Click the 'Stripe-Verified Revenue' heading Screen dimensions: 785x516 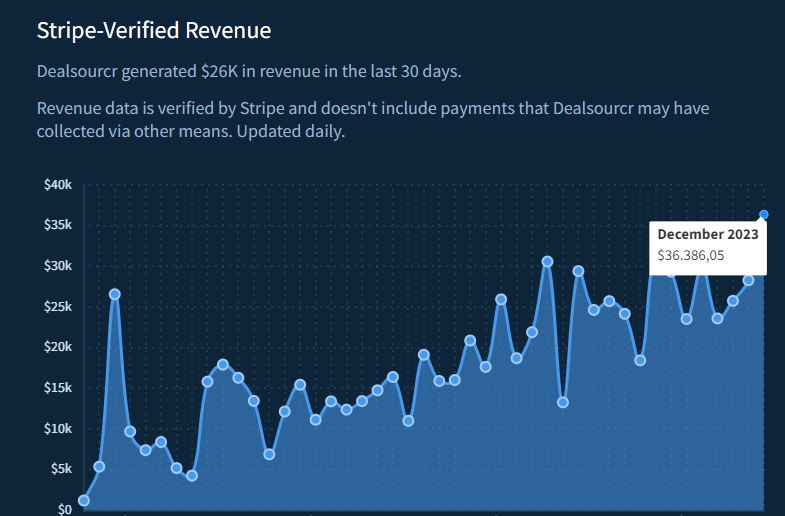154,31
